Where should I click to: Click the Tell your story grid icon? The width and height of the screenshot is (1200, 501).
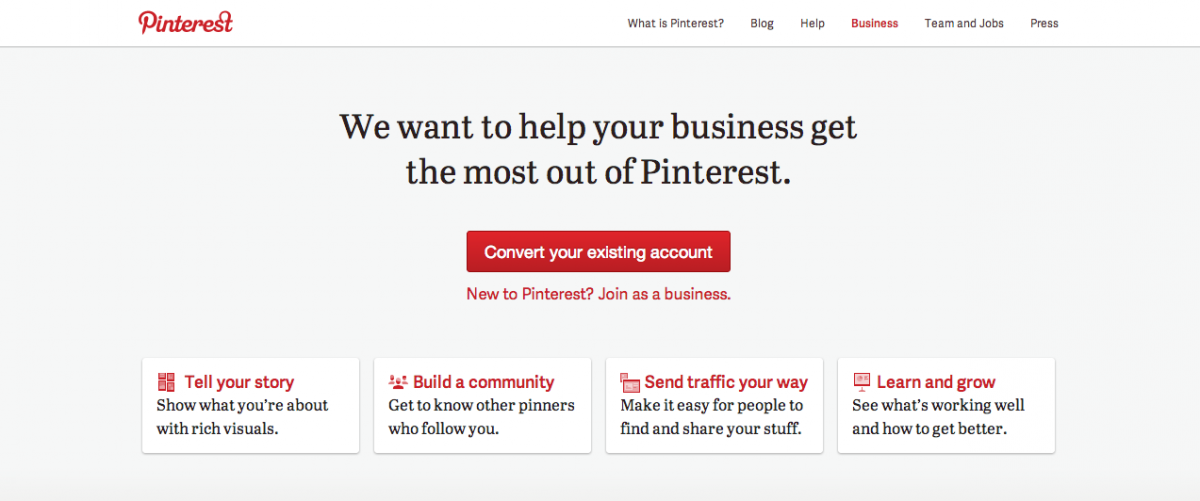(x=166, y=382)
